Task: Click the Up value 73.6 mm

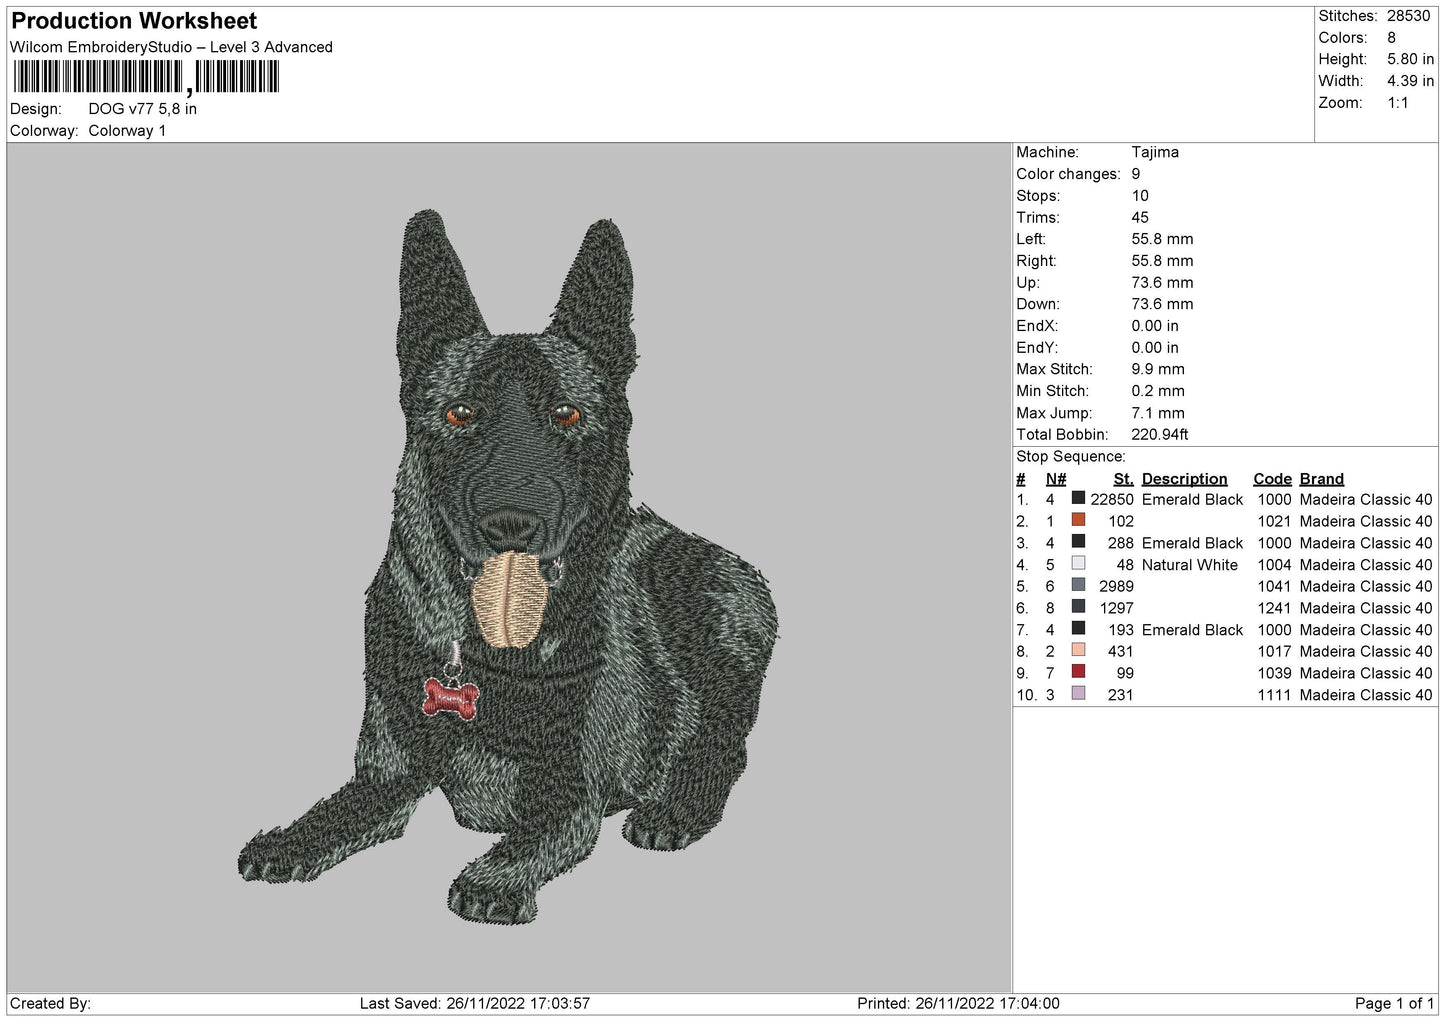Action: [x=1163, y=283]
